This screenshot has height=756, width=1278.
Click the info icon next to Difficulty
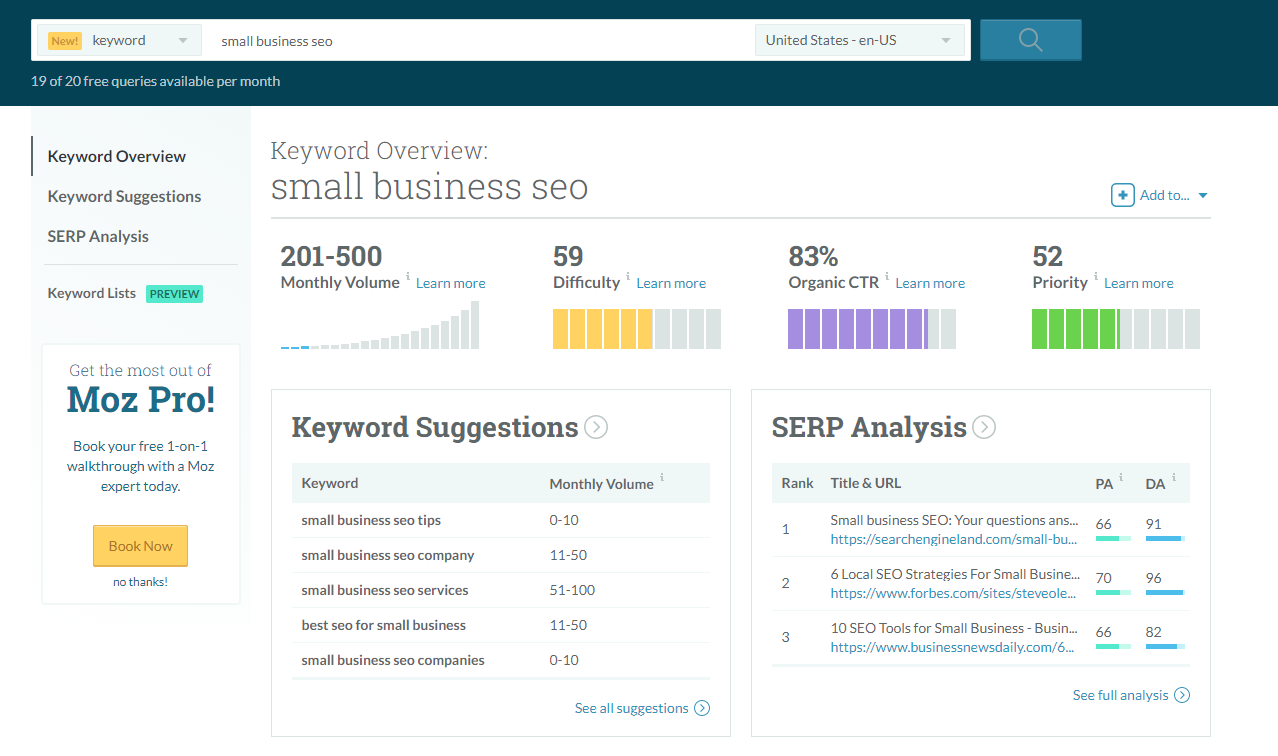(628, 278)
